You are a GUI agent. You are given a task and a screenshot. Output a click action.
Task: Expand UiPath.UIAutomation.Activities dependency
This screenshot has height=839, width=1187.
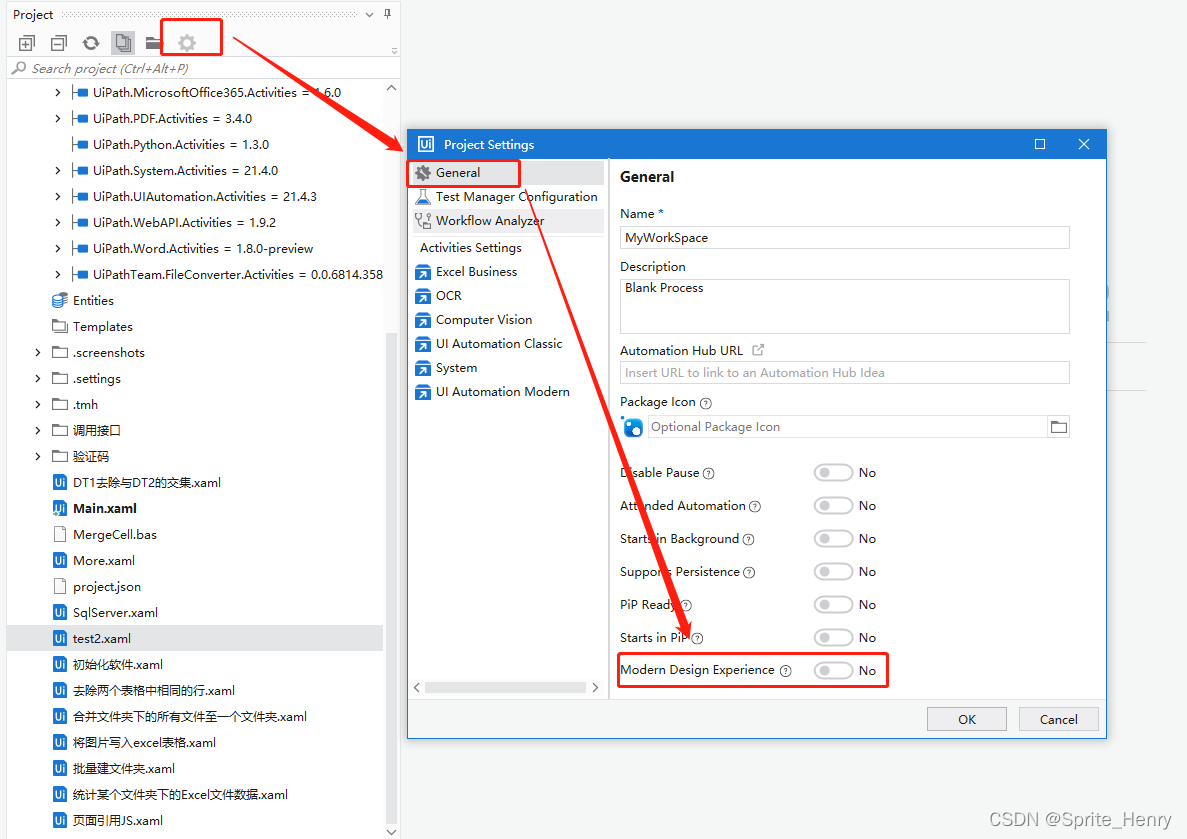point(58,196)
